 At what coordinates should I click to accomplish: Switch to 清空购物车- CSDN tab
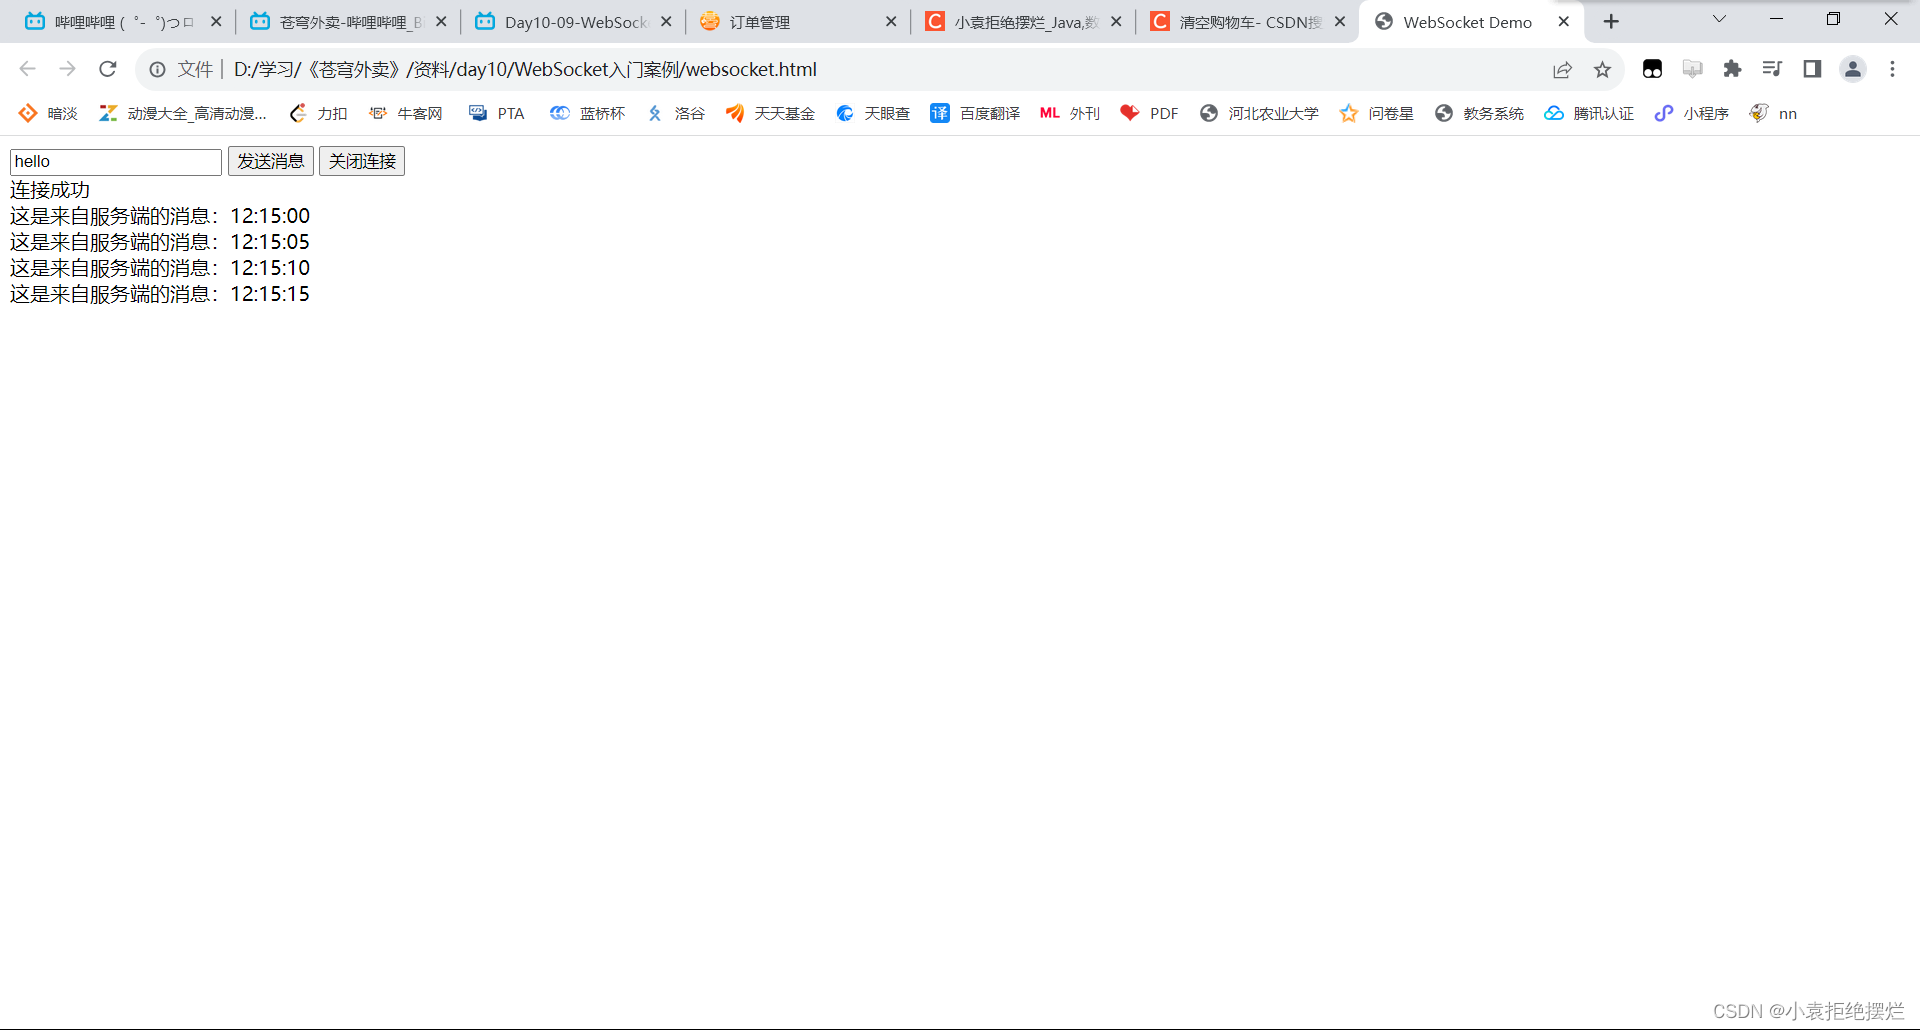click(1247, 22)
